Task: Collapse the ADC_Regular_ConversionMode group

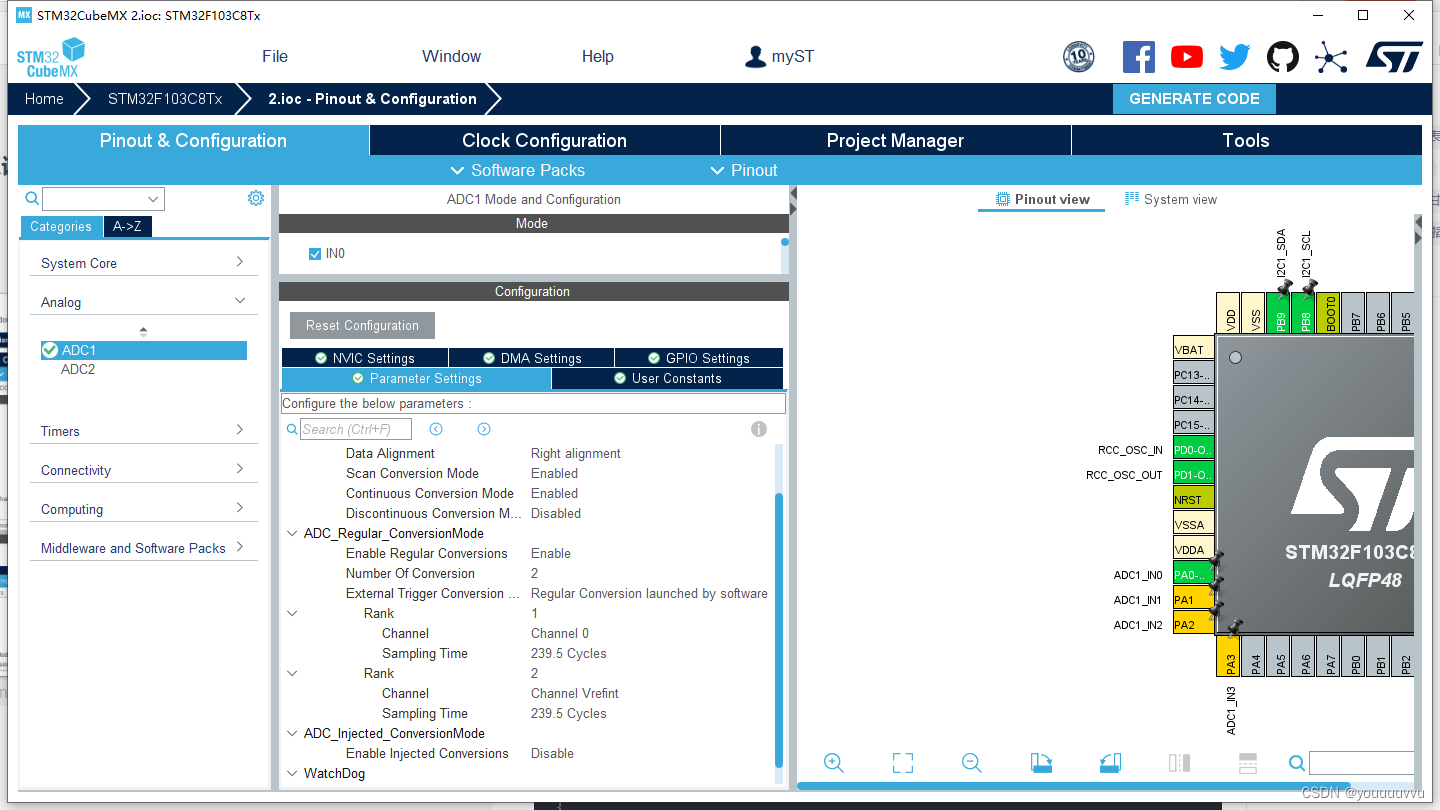Action: [292, 533]
